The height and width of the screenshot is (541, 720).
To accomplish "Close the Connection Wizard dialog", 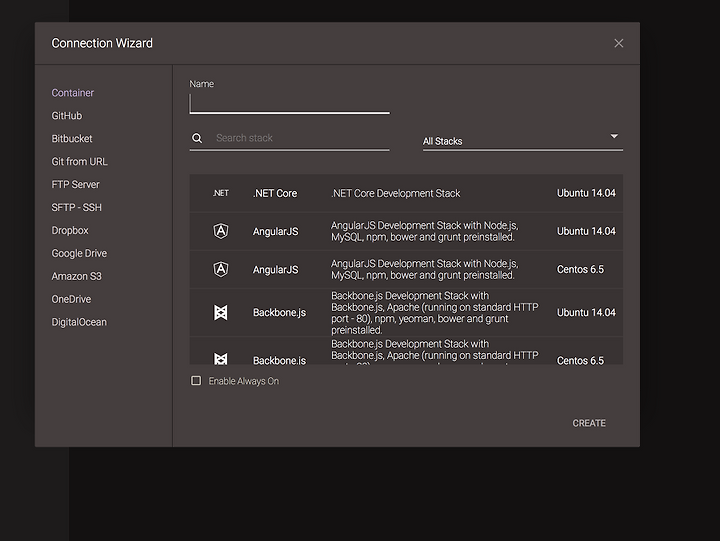I will 619,43.
